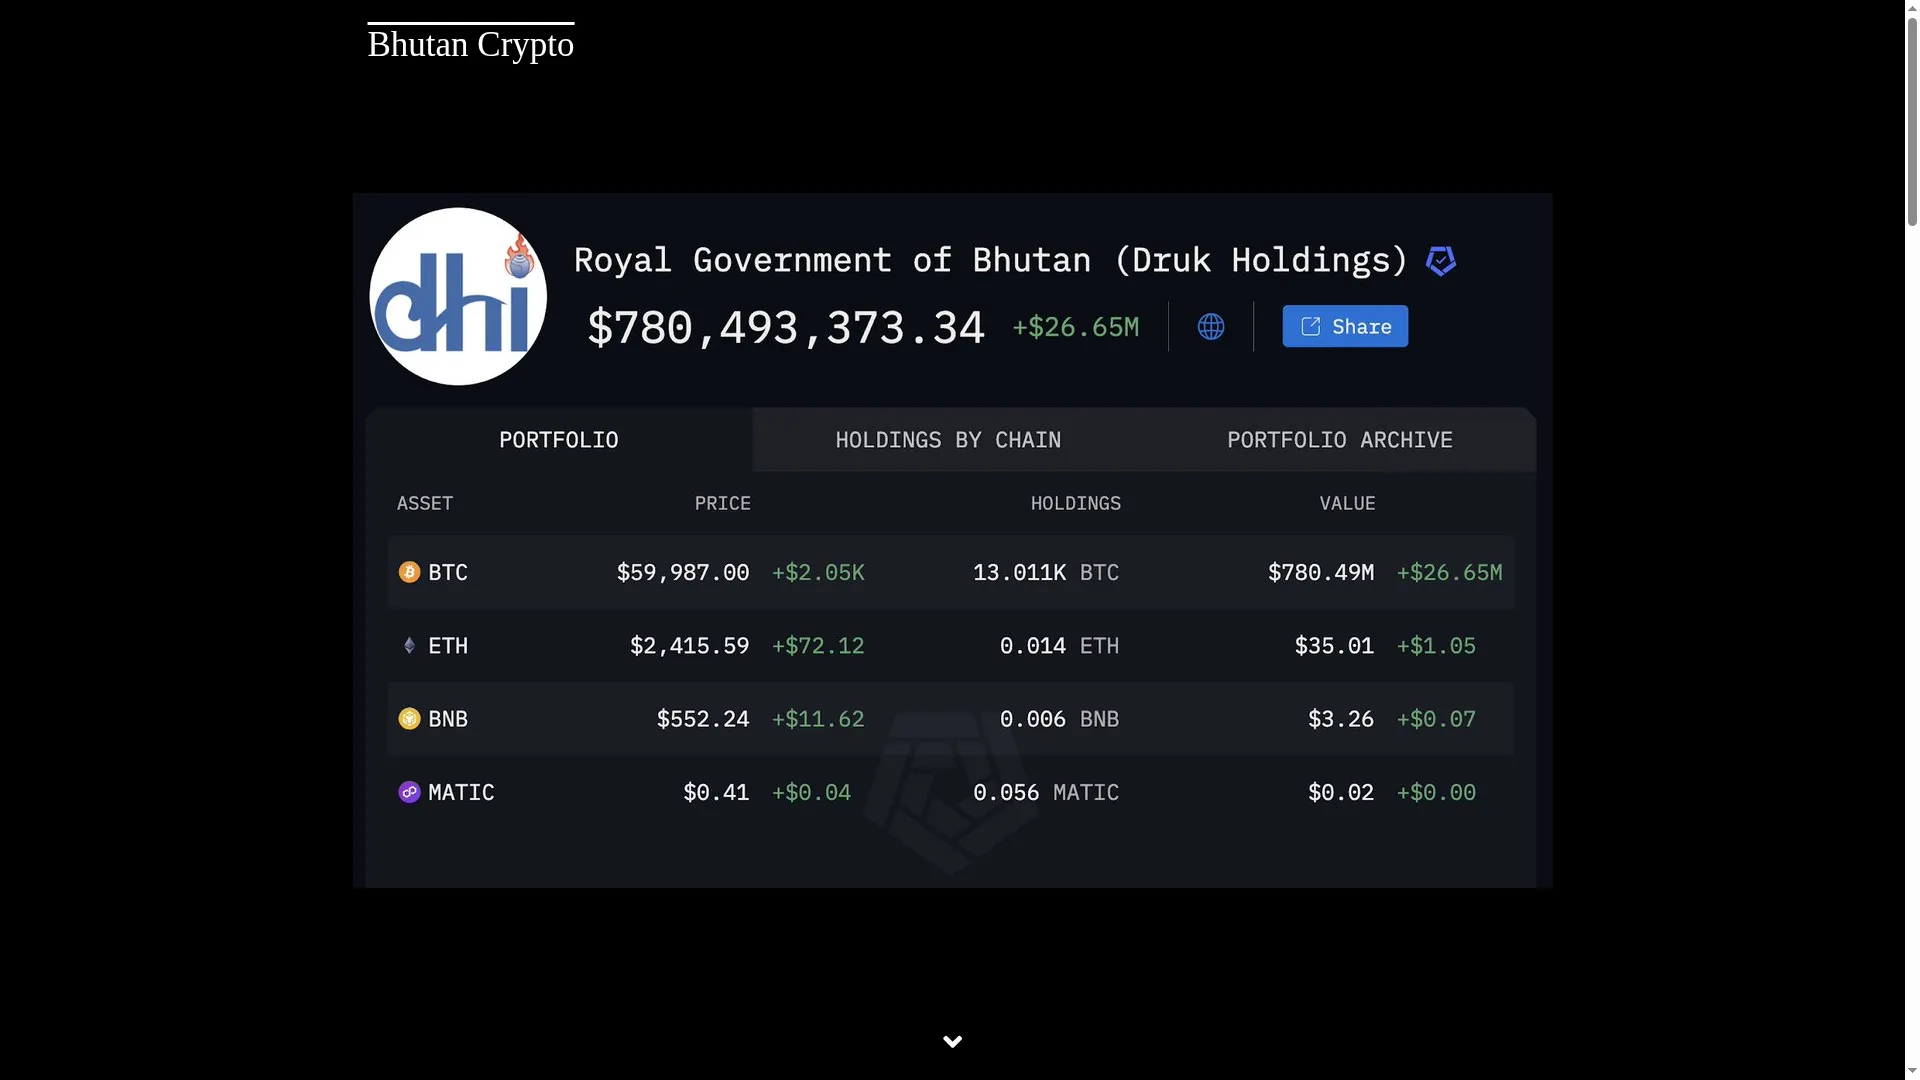The width and height of the screenshot is (1920, 1080).
Task: Click the $780.49M BTC value
Action: tap(1321, 572)
